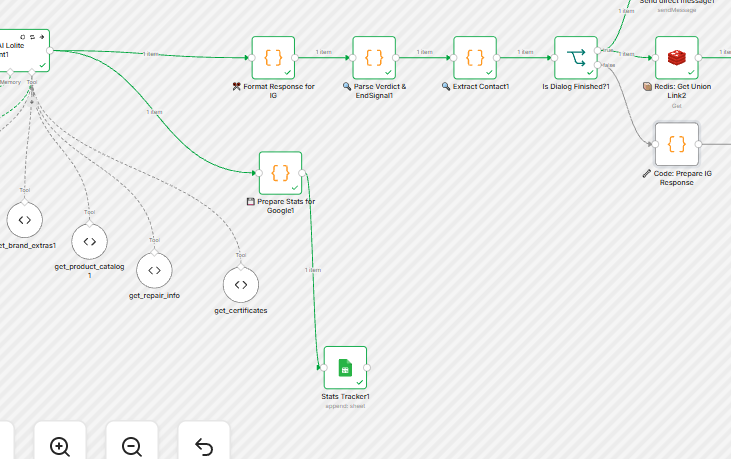The image size is (731, 459).
Task: Select the get_brand_extras1 tool node
Action: point(25,220)
